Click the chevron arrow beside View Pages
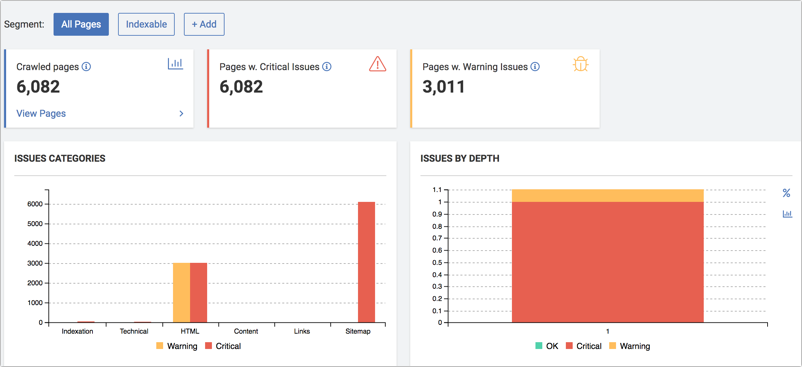Image resolution: width=802 pixels, height=367 pixels. [x=181, y=113]
